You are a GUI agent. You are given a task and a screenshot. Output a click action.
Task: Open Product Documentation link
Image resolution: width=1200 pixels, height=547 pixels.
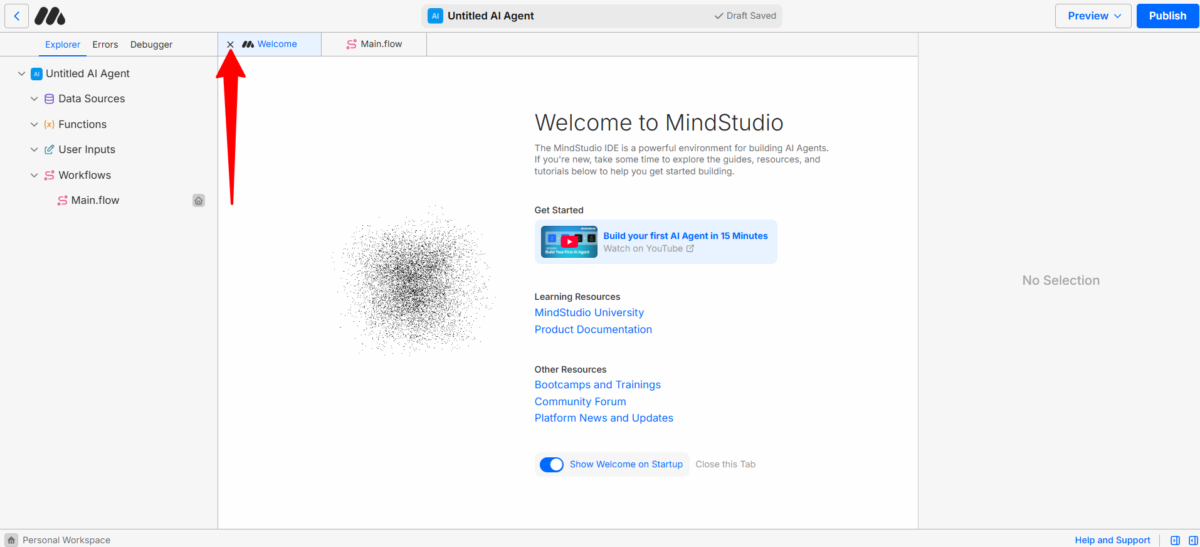(x=593, y=329)
